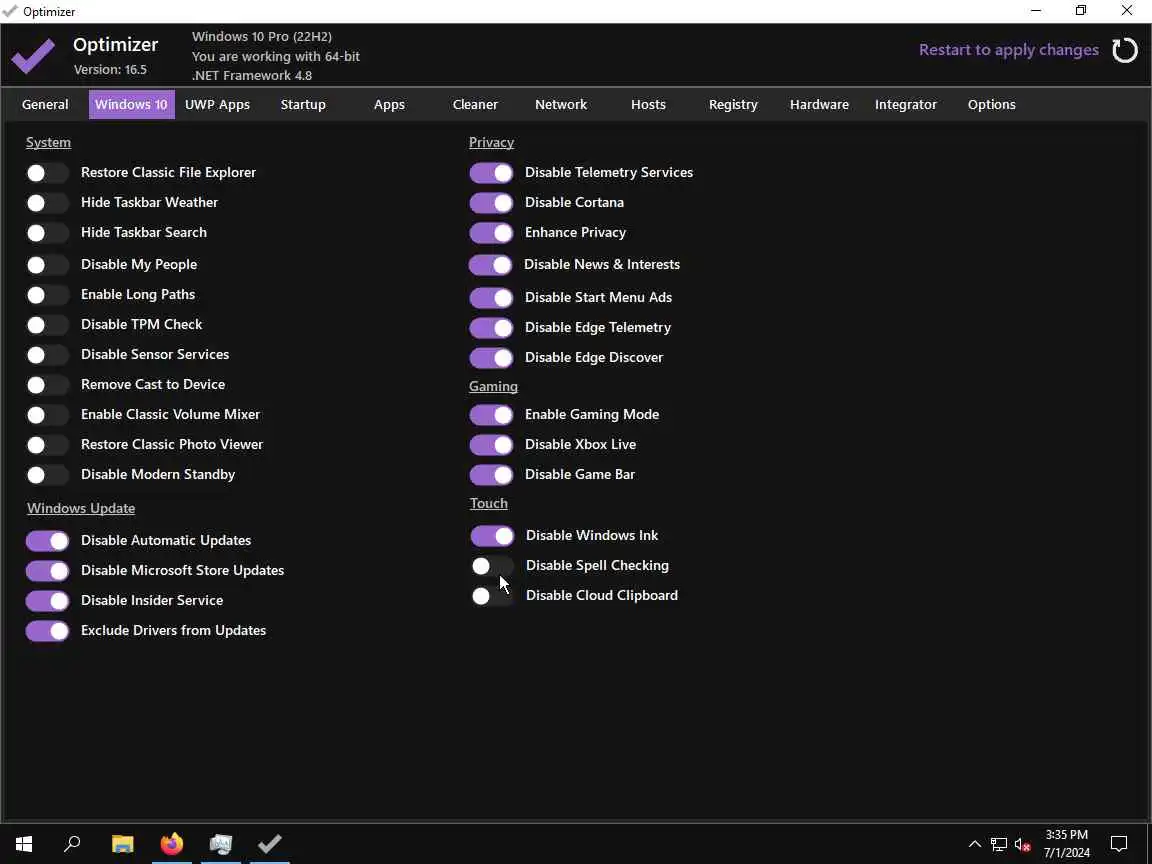Toggle Restore Classic Photo Viewer
This screenshot has height=864, width=1152.
coord(47,445)
